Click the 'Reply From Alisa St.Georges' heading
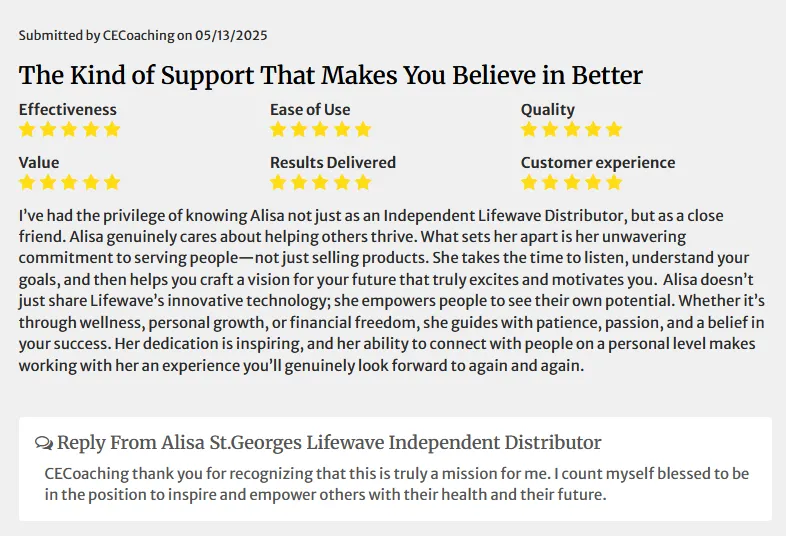Viewport: 786px width, 536px height. point(329,443)
